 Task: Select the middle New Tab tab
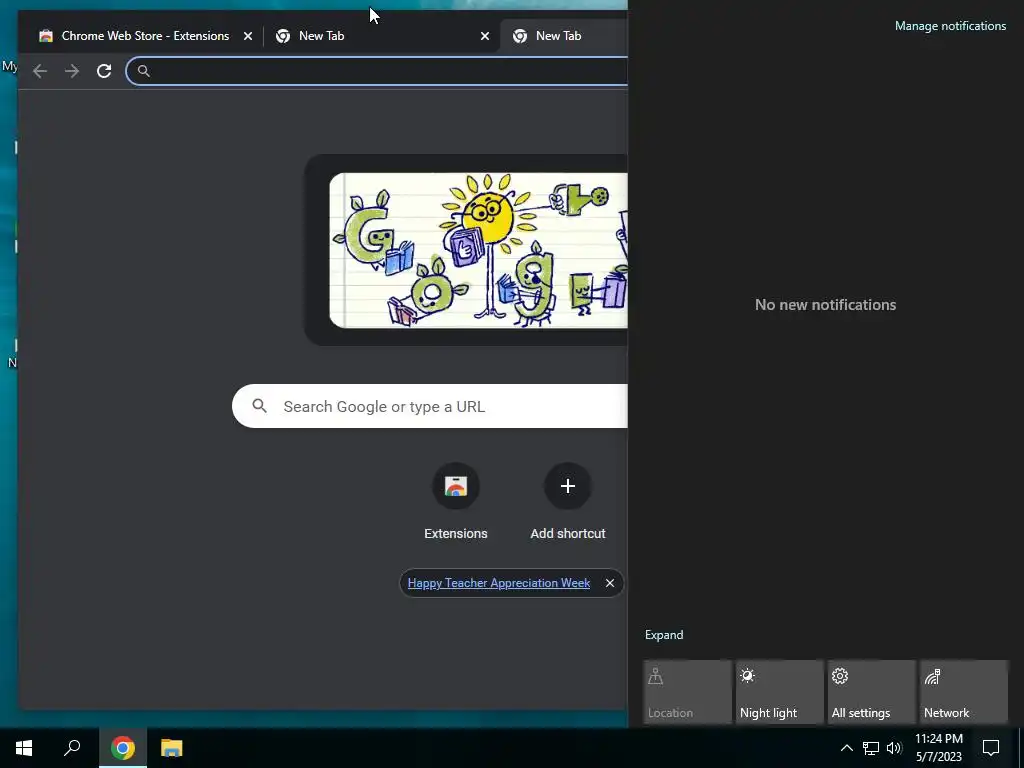click(381, 36)
